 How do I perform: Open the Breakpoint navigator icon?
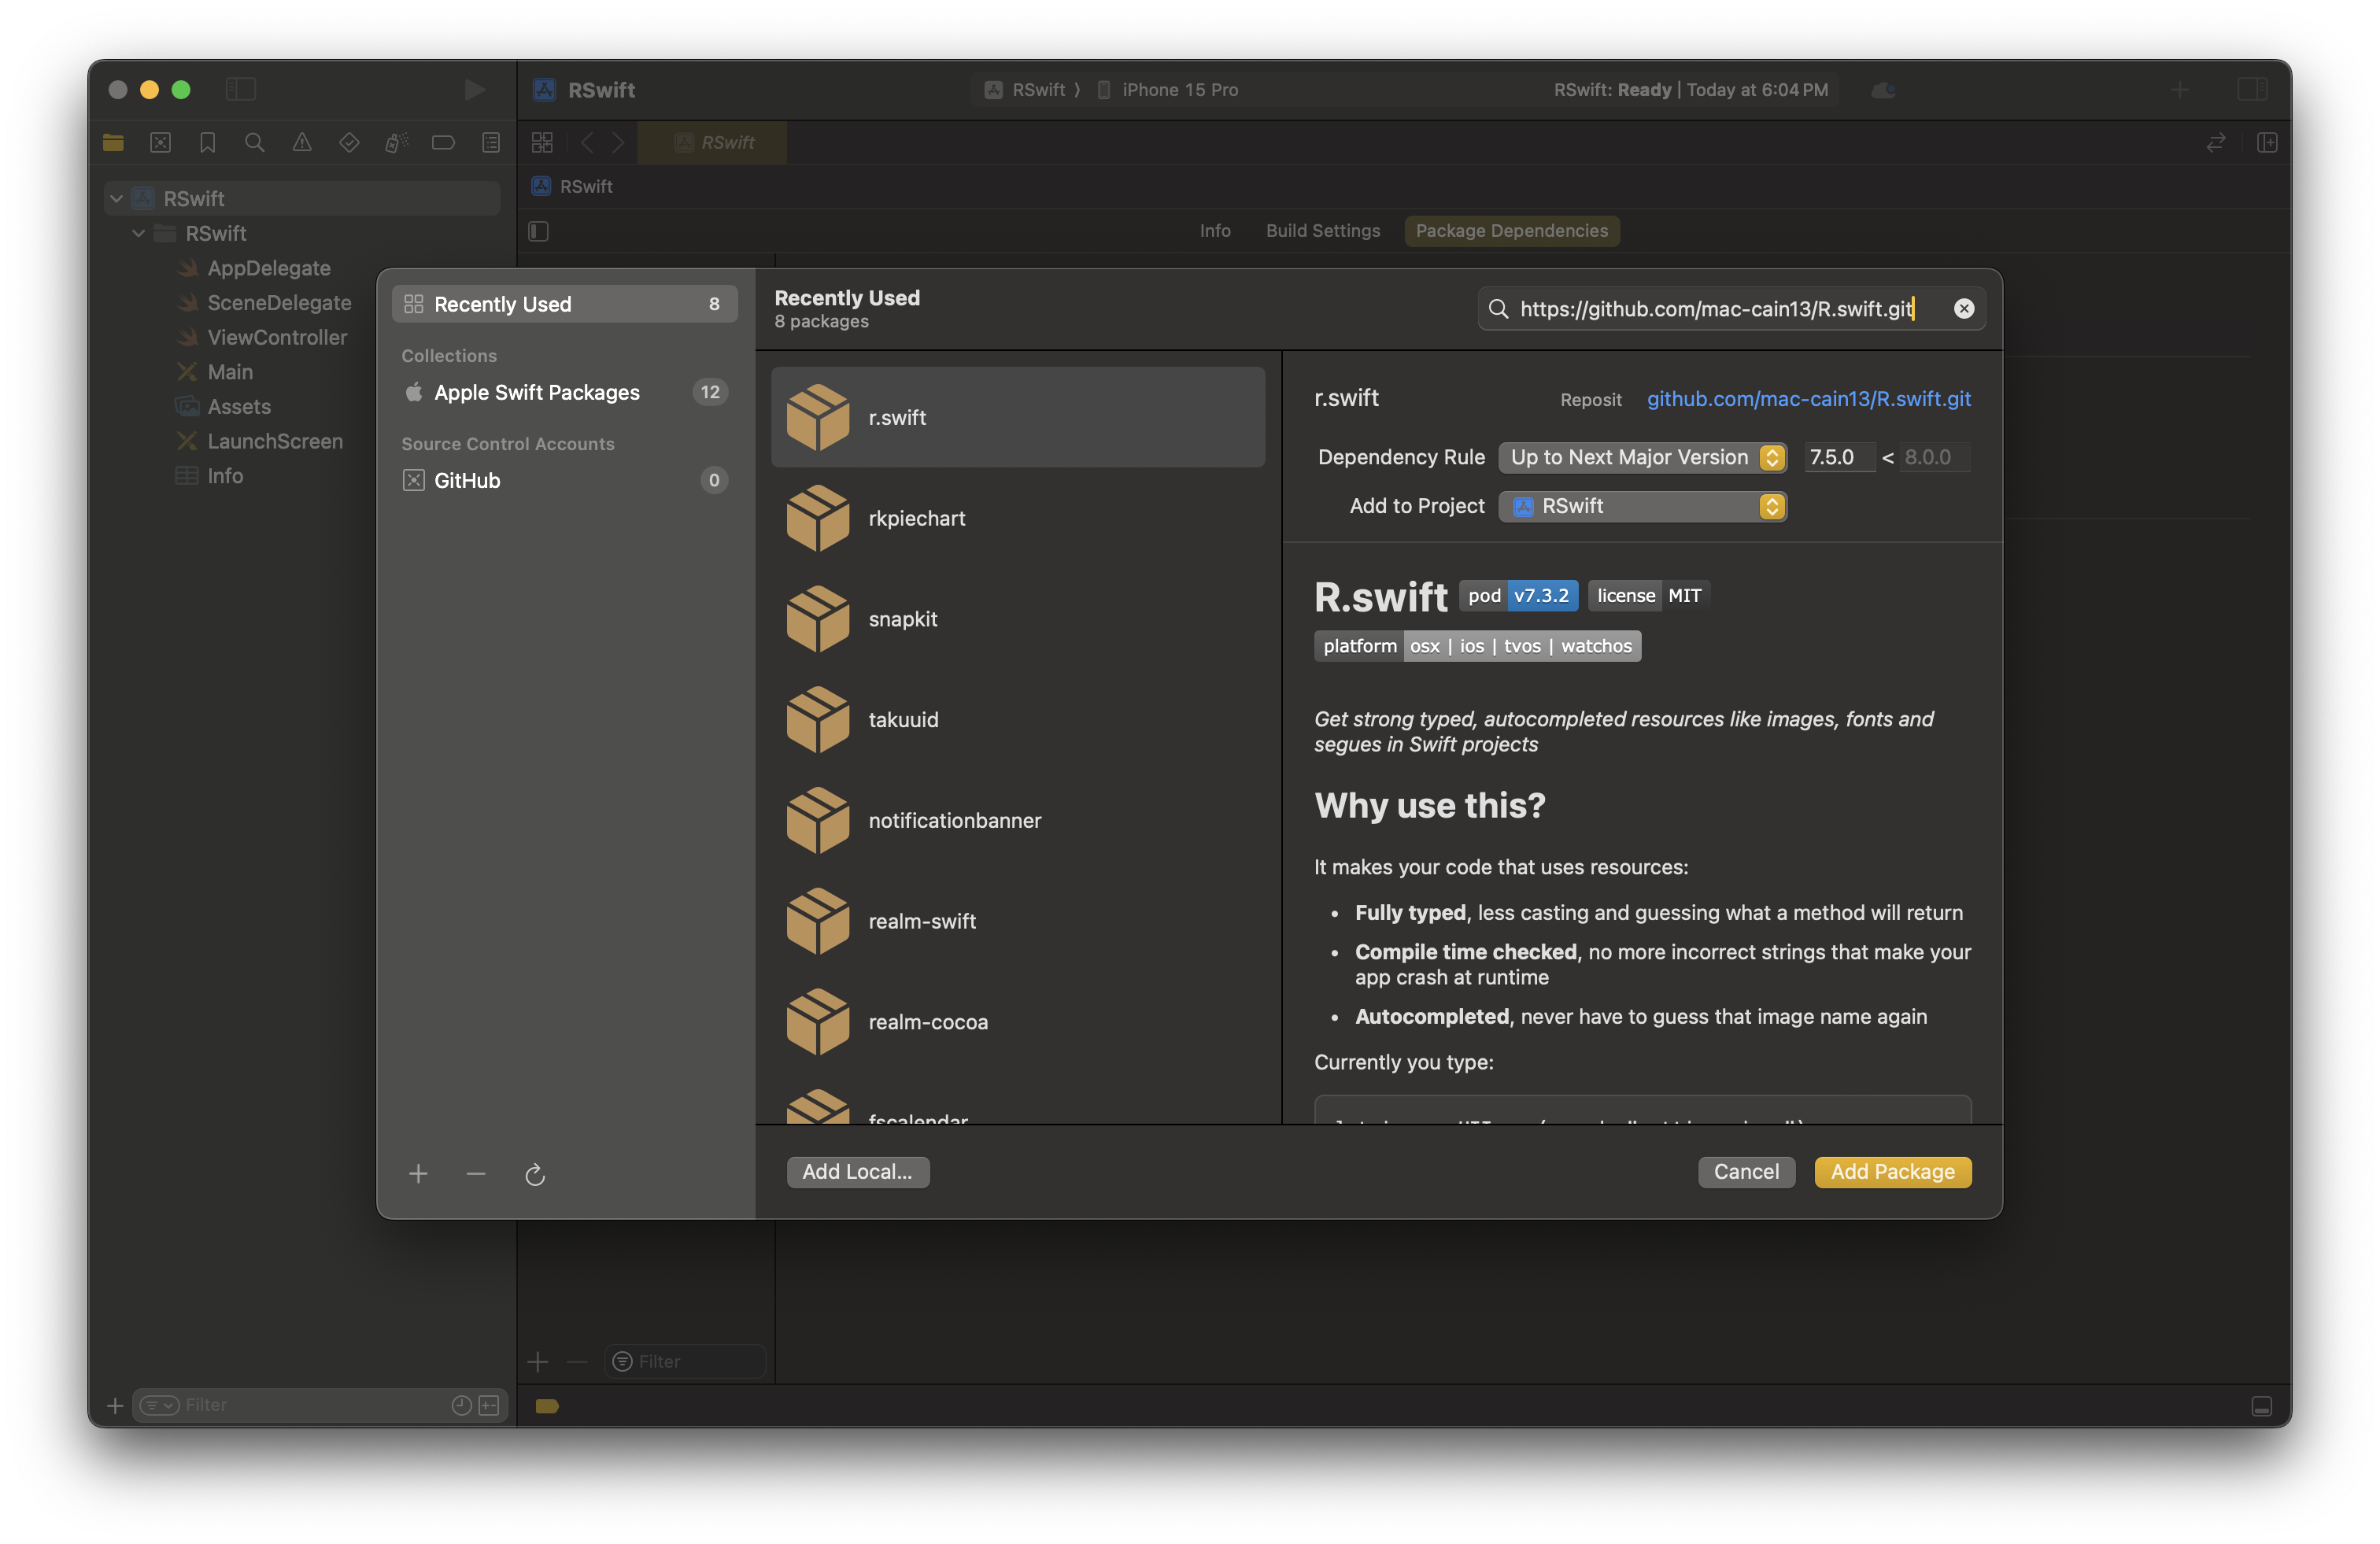[x=443, y=143]
